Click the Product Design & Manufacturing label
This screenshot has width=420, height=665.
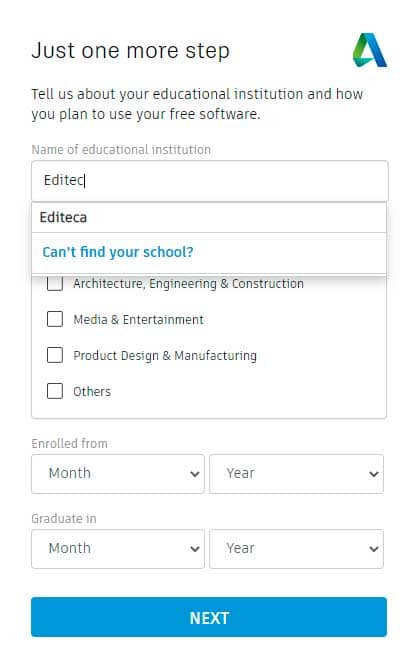165,355
